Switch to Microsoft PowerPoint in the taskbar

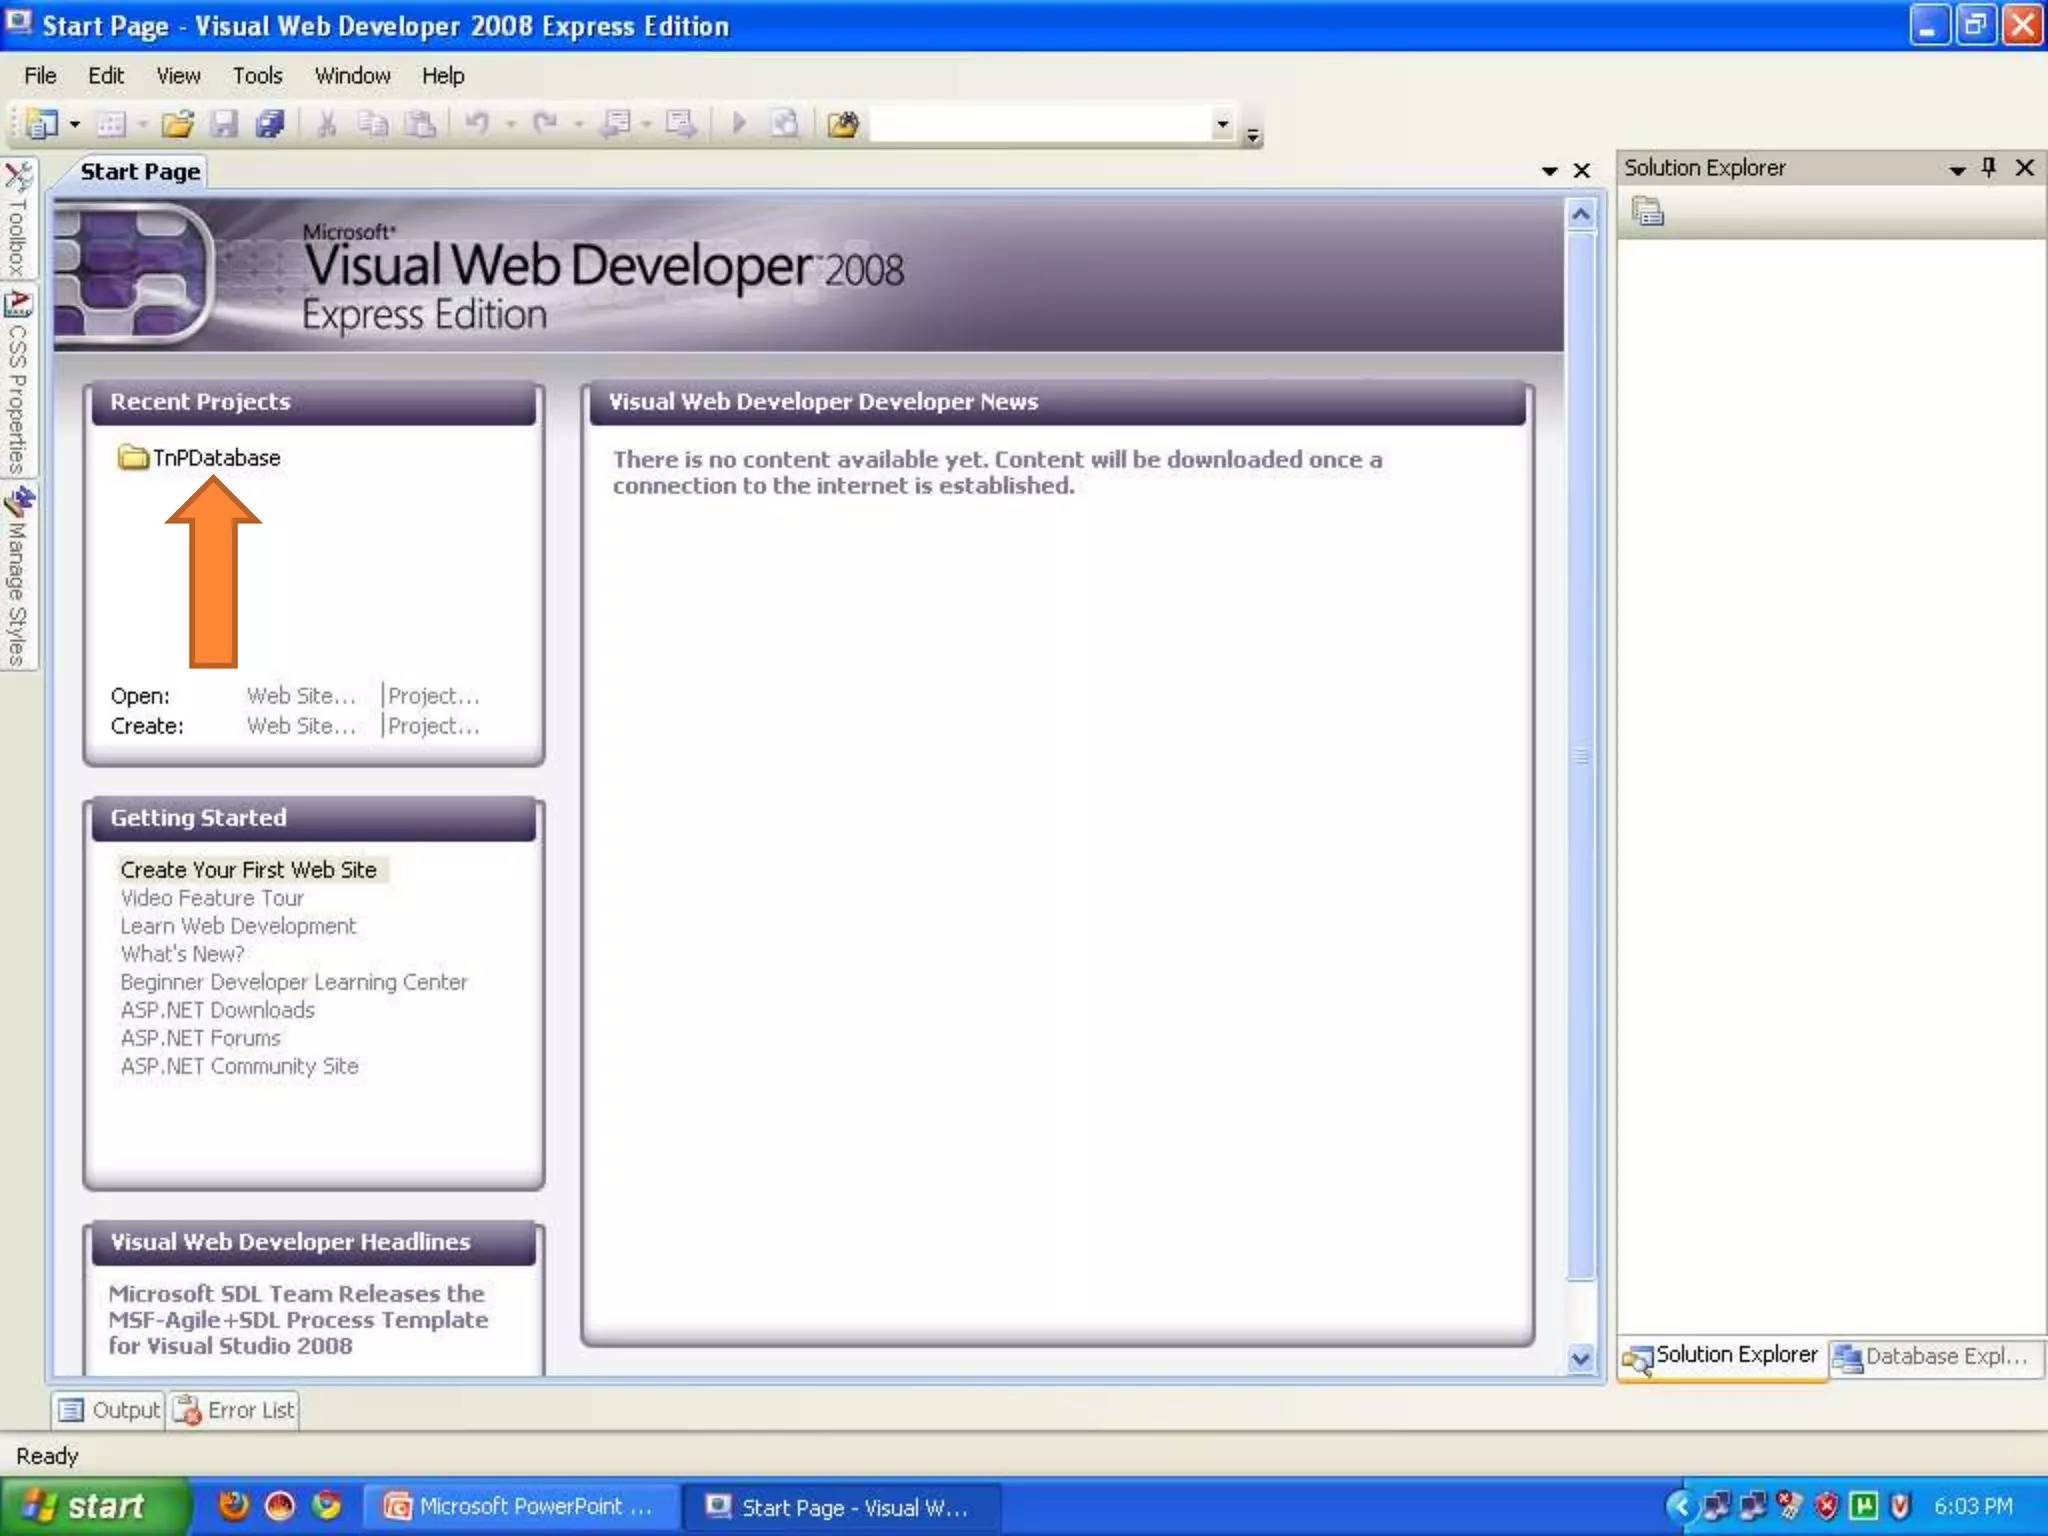click(519, 1506)
